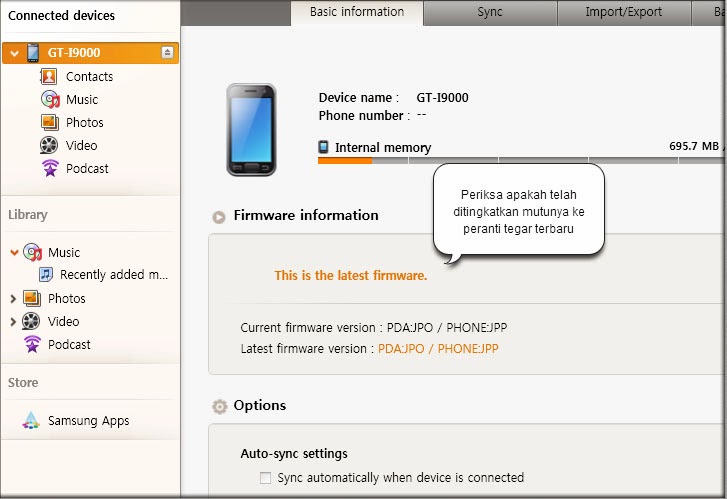Select Music in Library
The image size is (727, 499).
point(64,252)
